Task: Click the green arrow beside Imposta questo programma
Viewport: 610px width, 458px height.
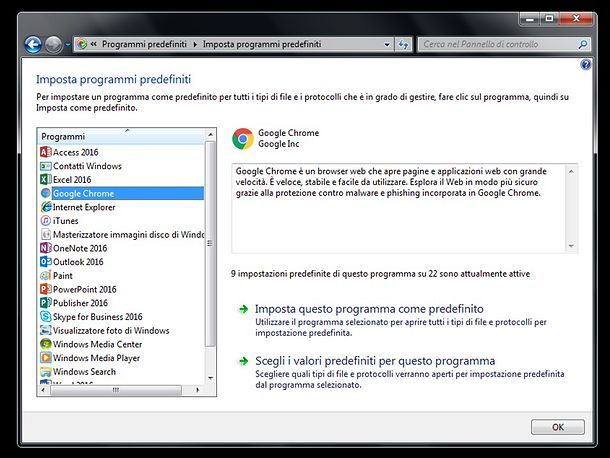Action: (244, 309)
